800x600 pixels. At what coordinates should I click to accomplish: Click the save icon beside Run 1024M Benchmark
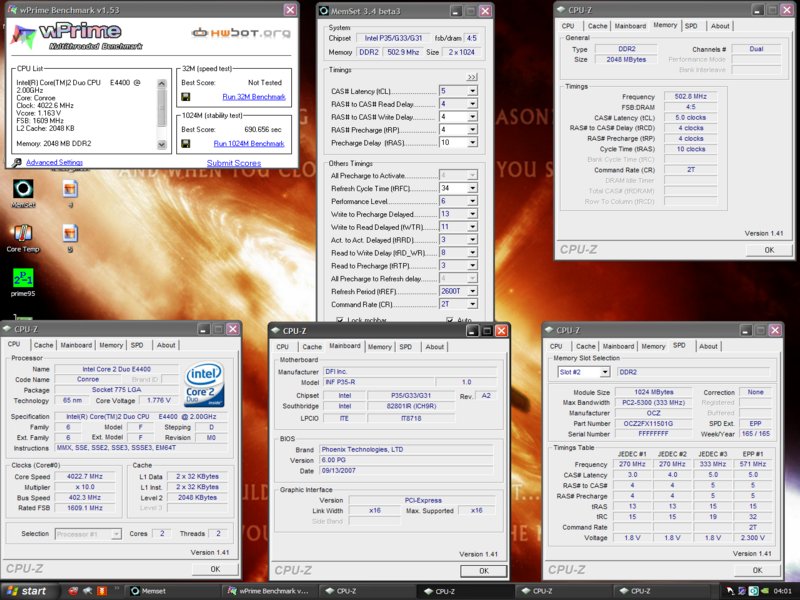tap(186, 143)
